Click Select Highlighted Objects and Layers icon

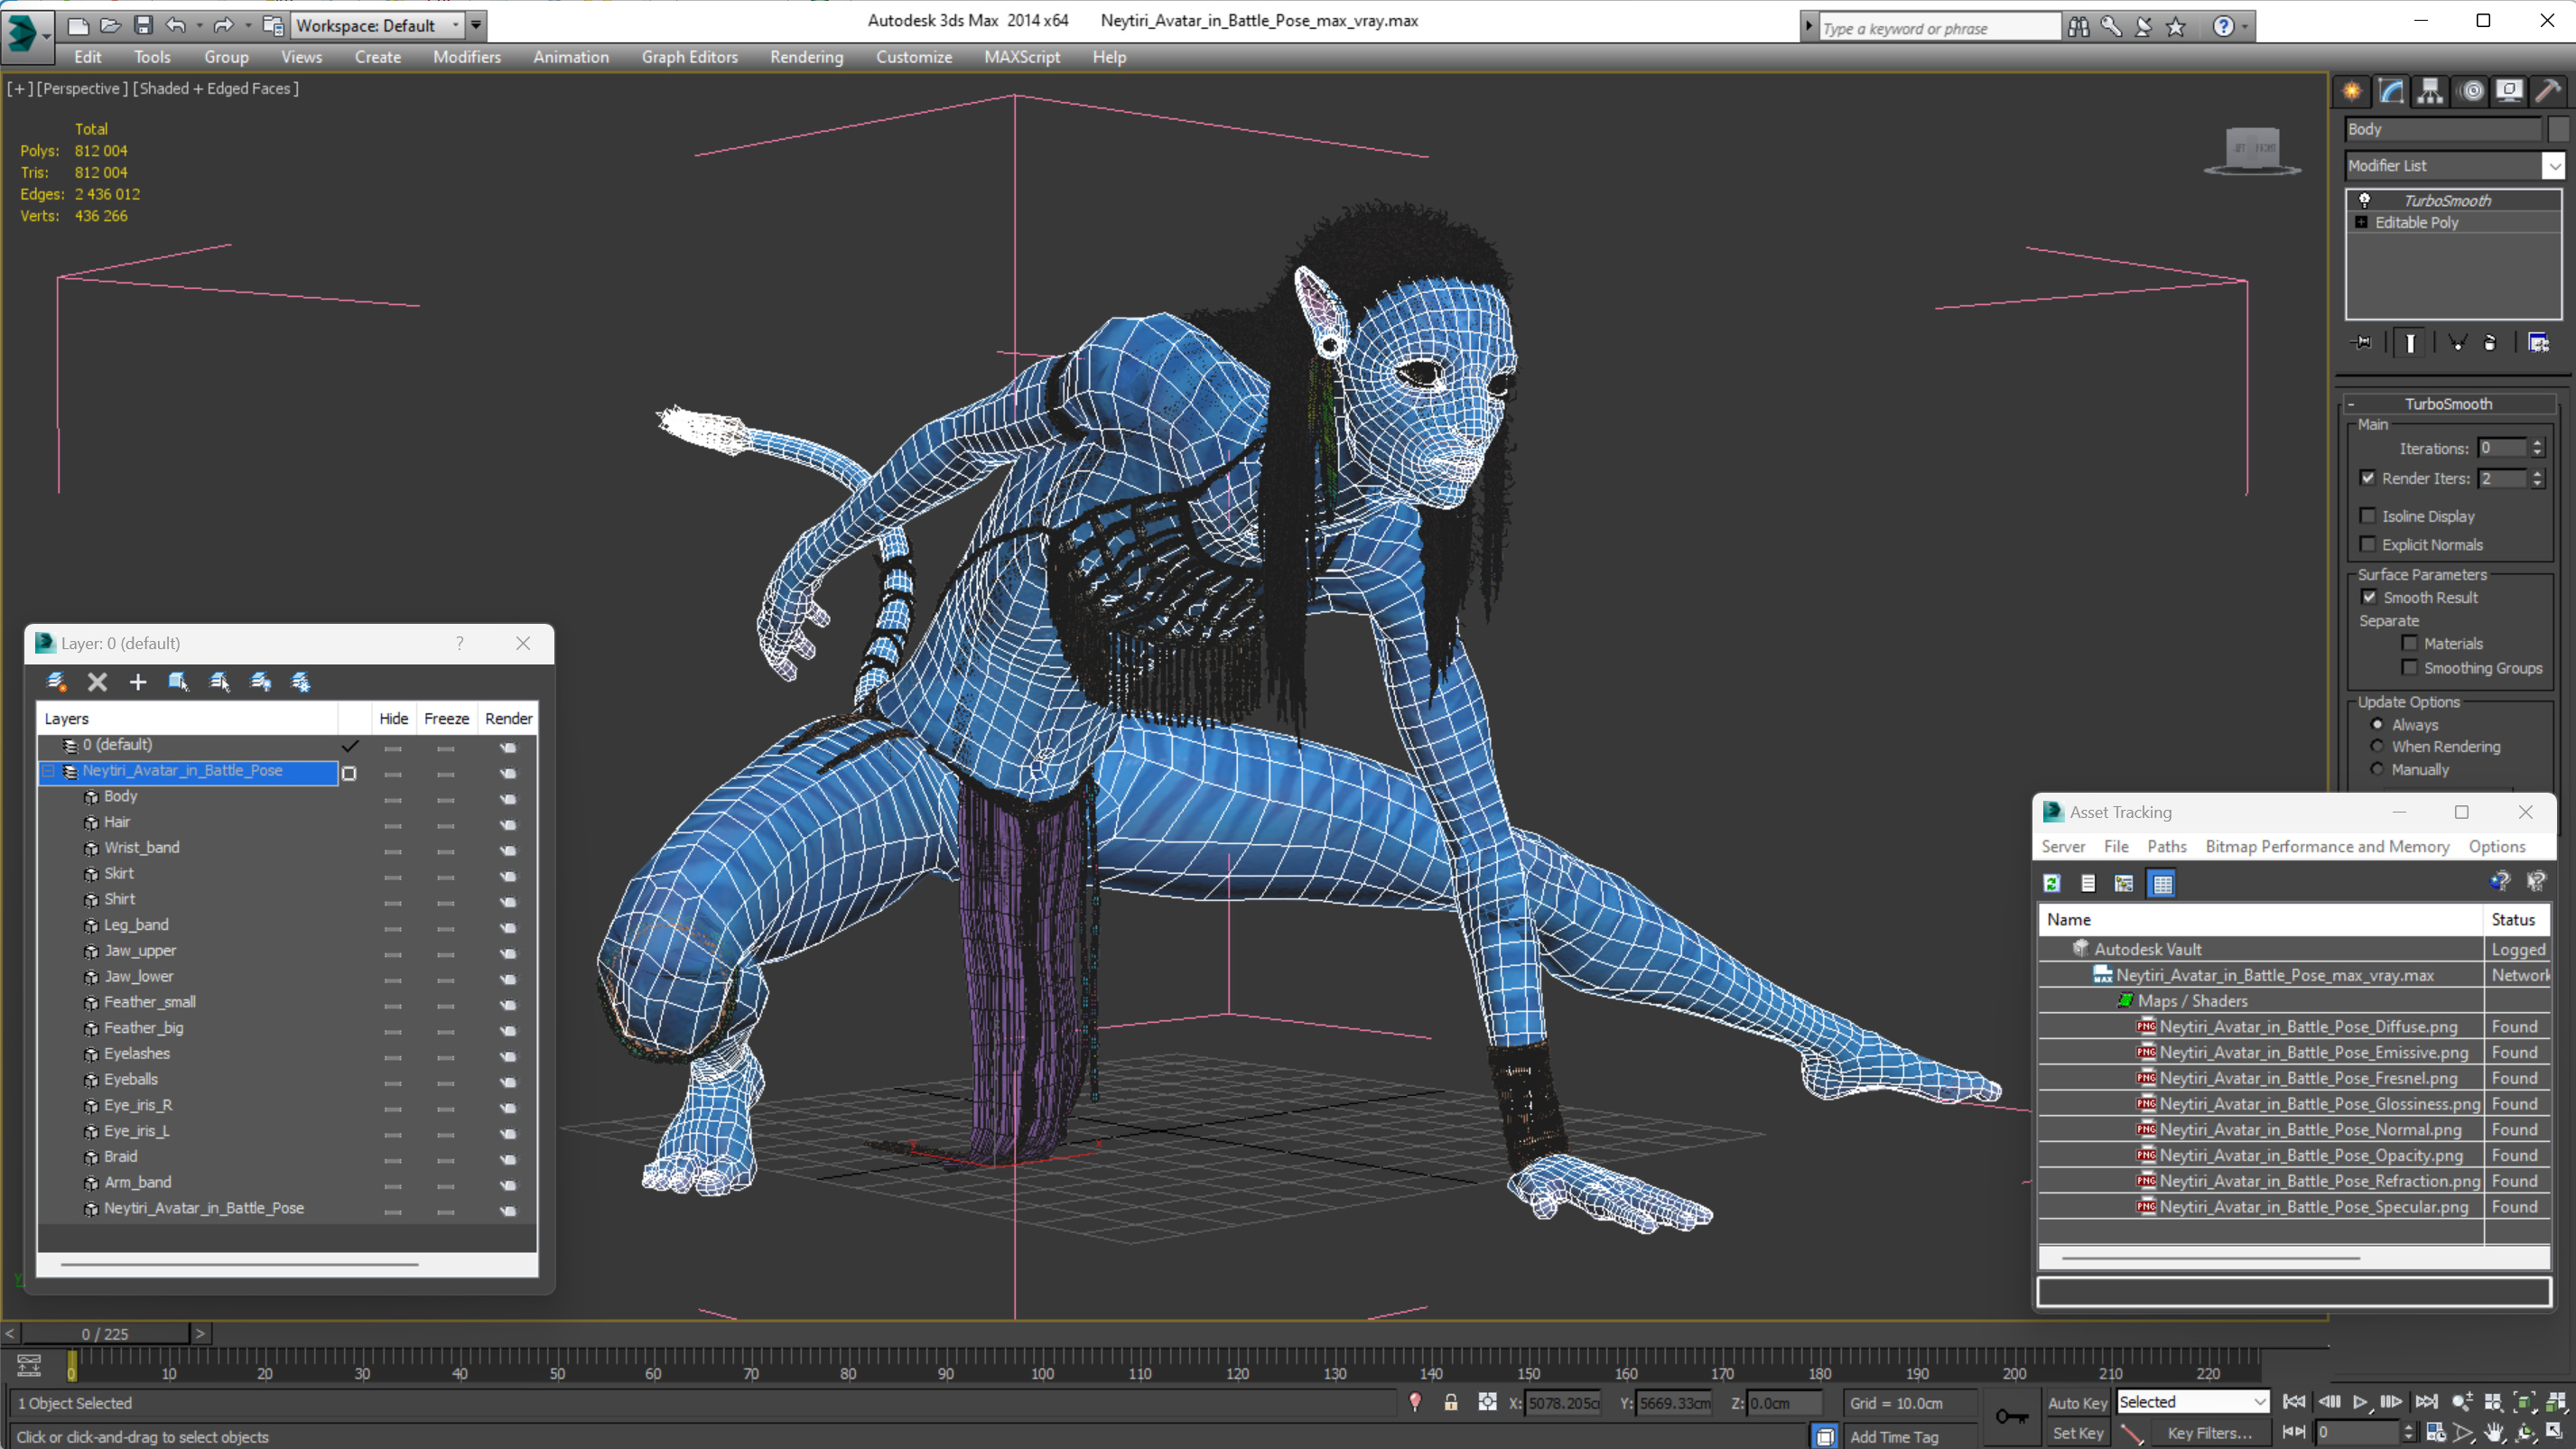pos(179,682)
